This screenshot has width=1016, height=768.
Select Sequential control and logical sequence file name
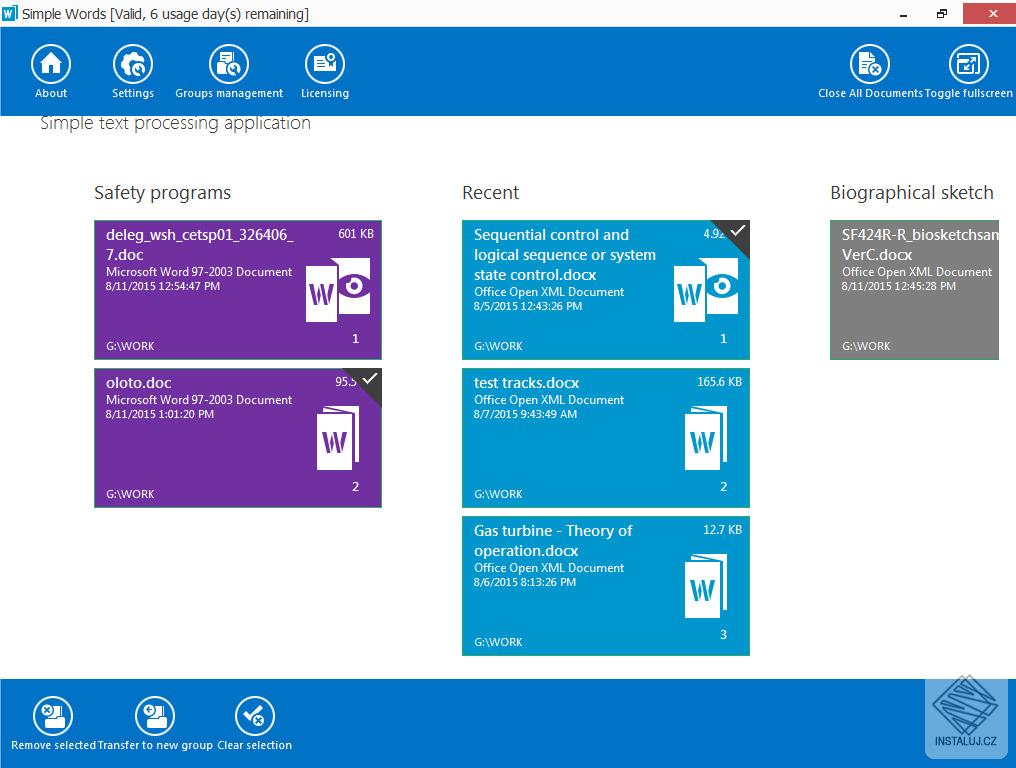(564, 255)
